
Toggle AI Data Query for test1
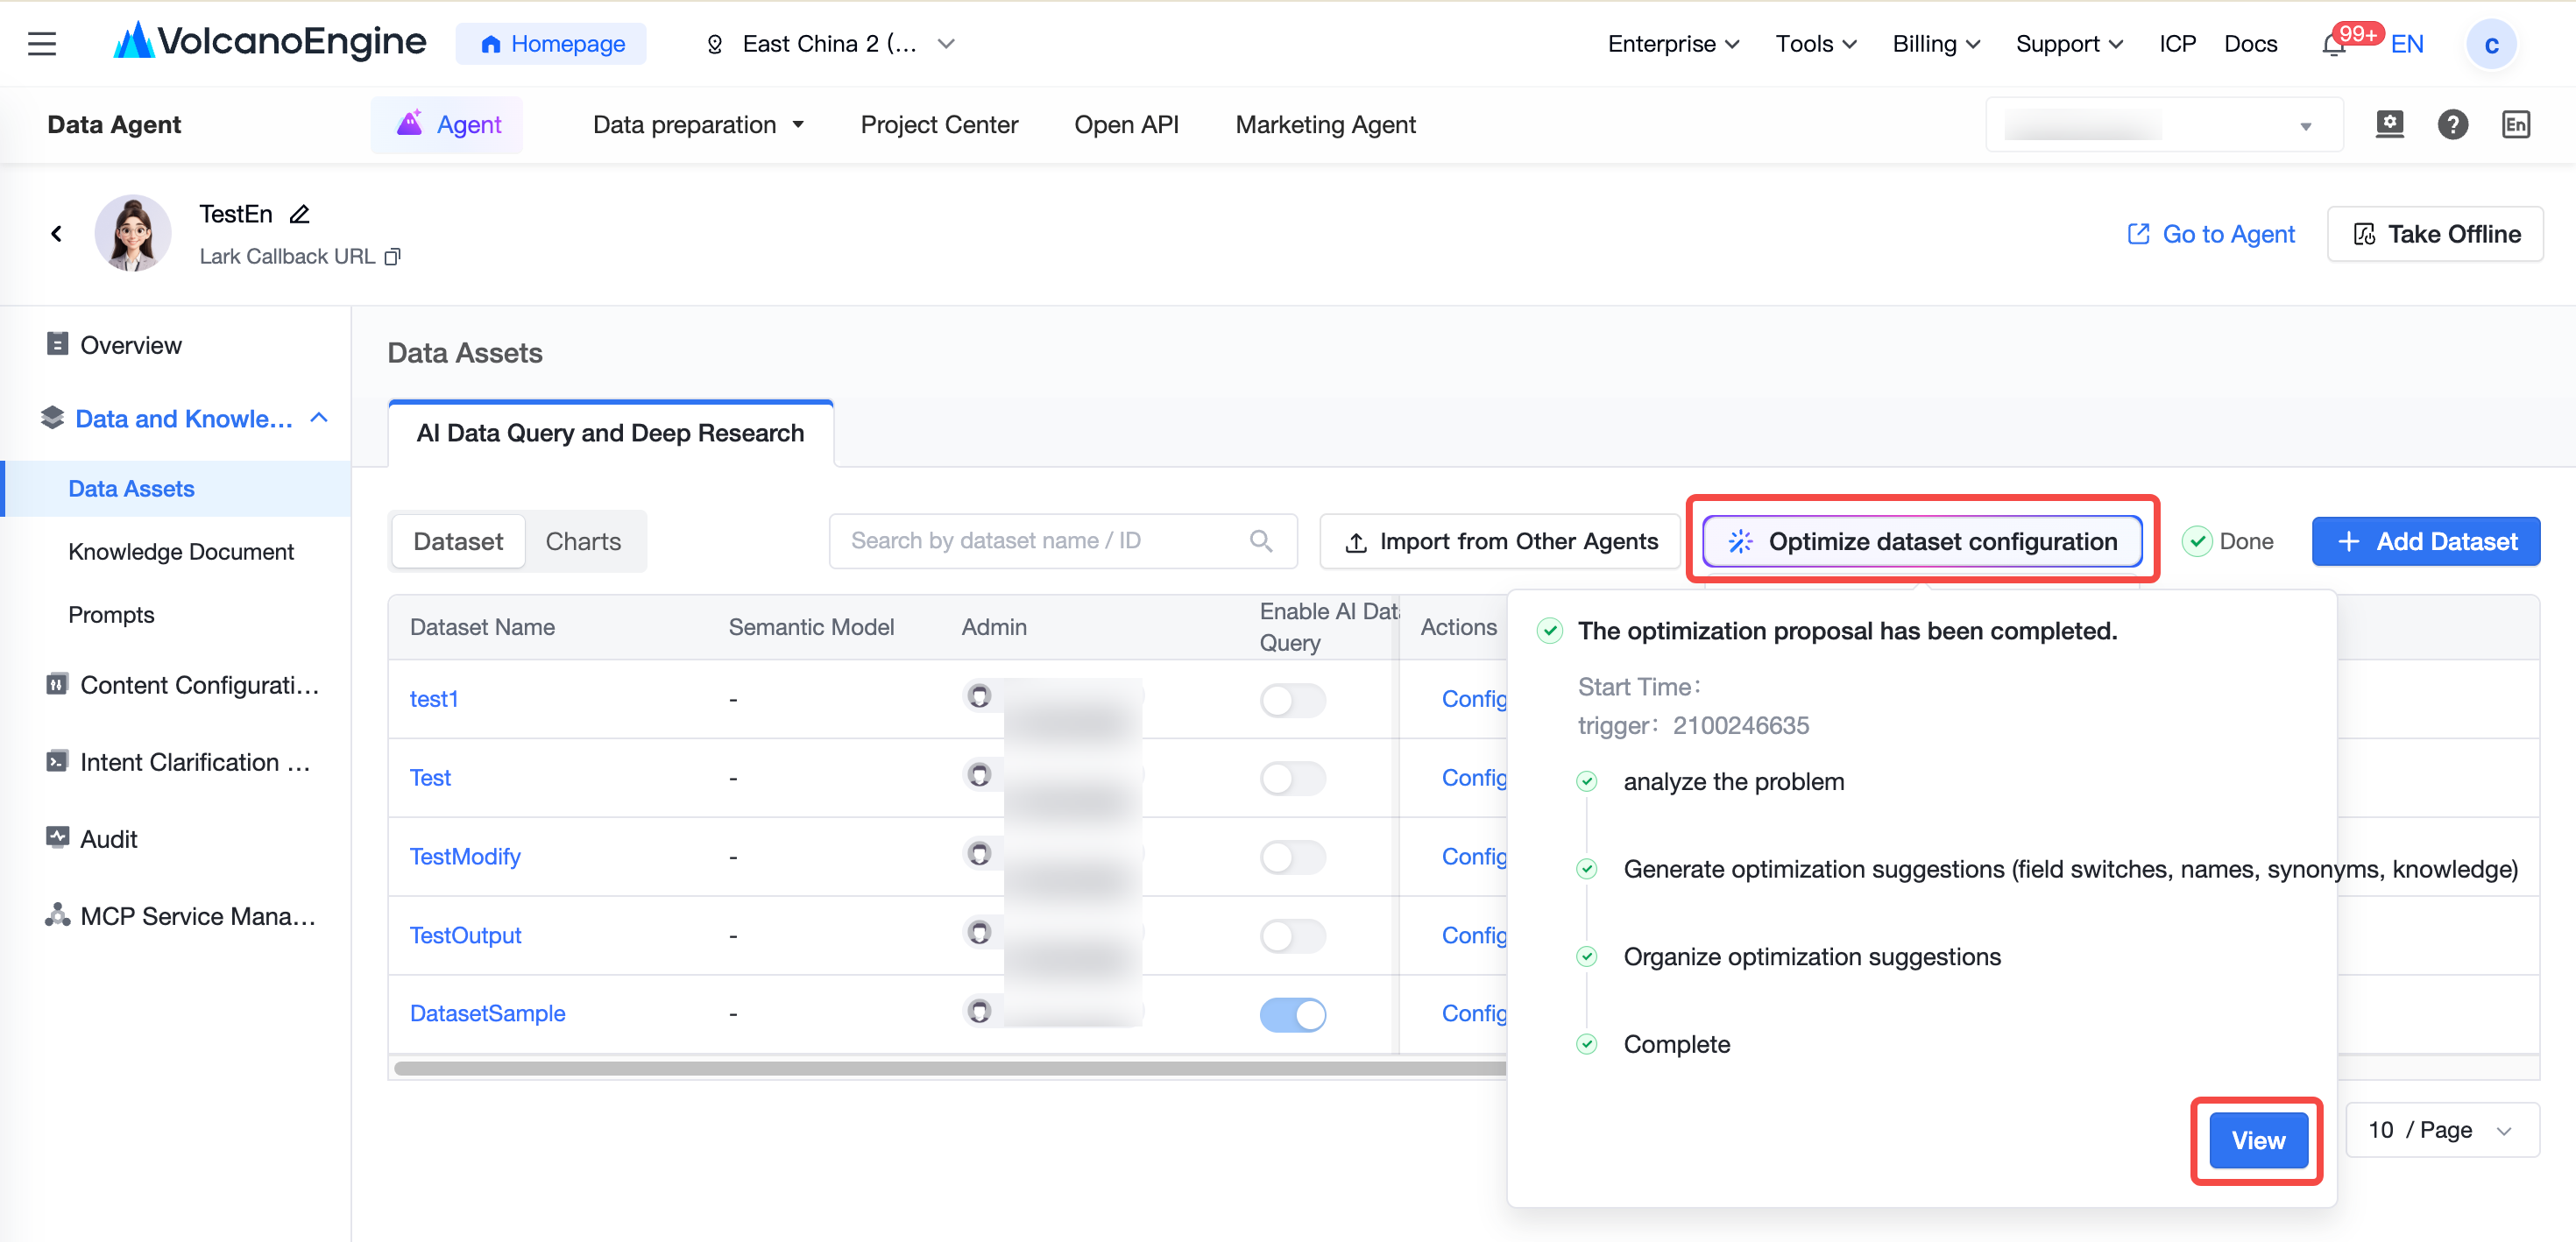[1292, 700]
